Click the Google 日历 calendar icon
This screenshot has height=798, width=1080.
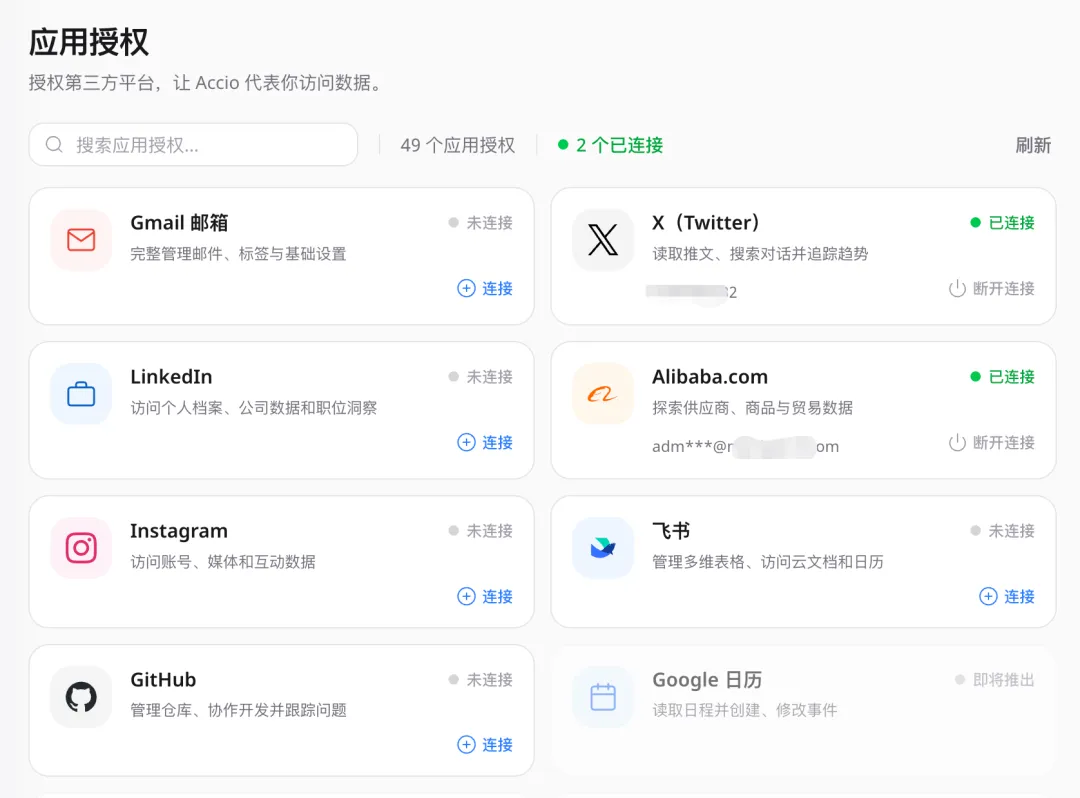(603, 697)
